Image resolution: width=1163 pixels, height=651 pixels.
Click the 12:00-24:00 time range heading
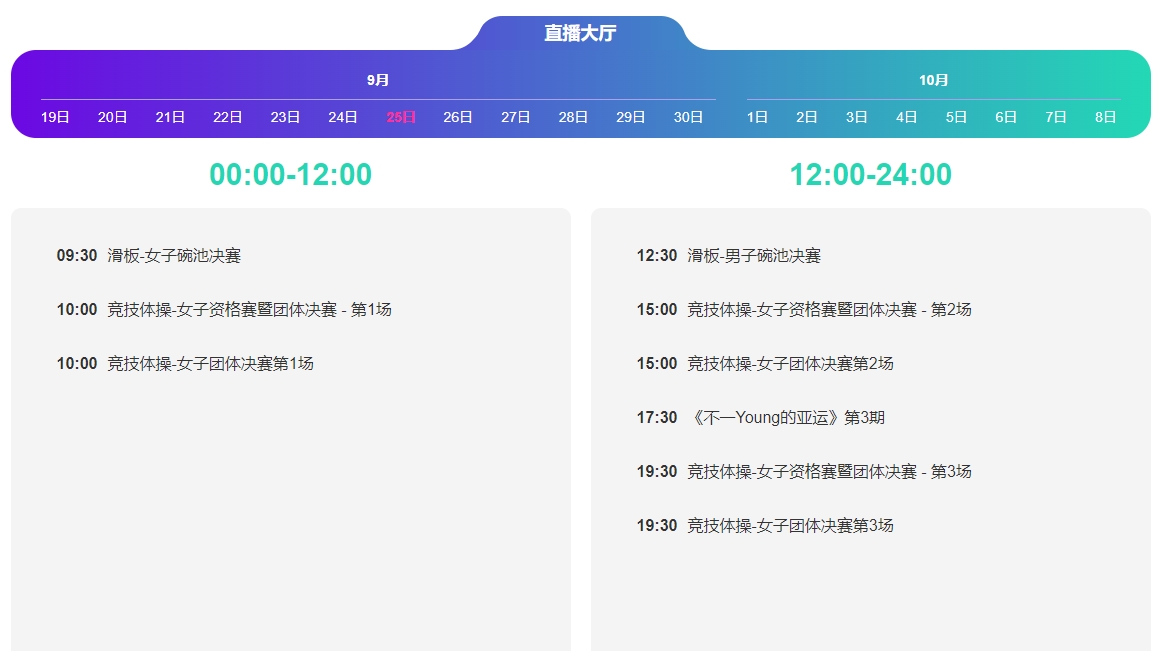(x=870, y=175)
